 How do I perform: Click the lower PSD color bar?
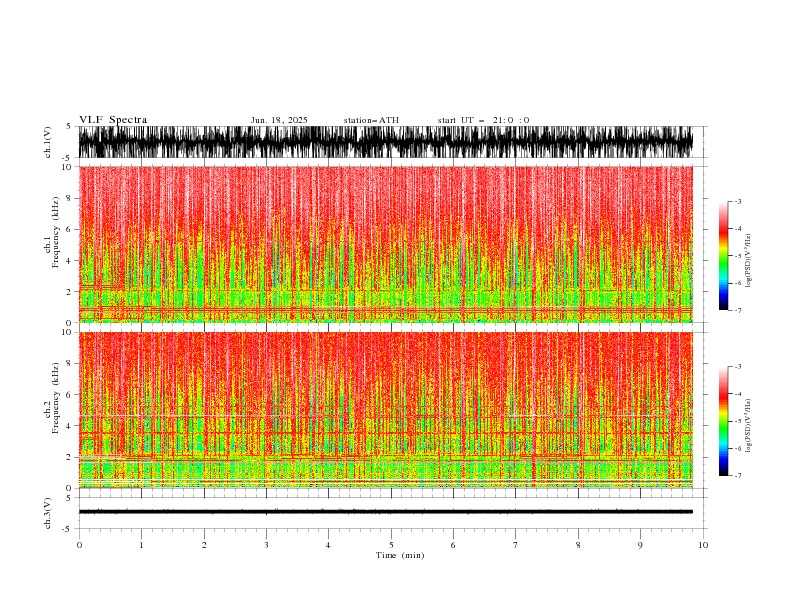tap(723, 421)
